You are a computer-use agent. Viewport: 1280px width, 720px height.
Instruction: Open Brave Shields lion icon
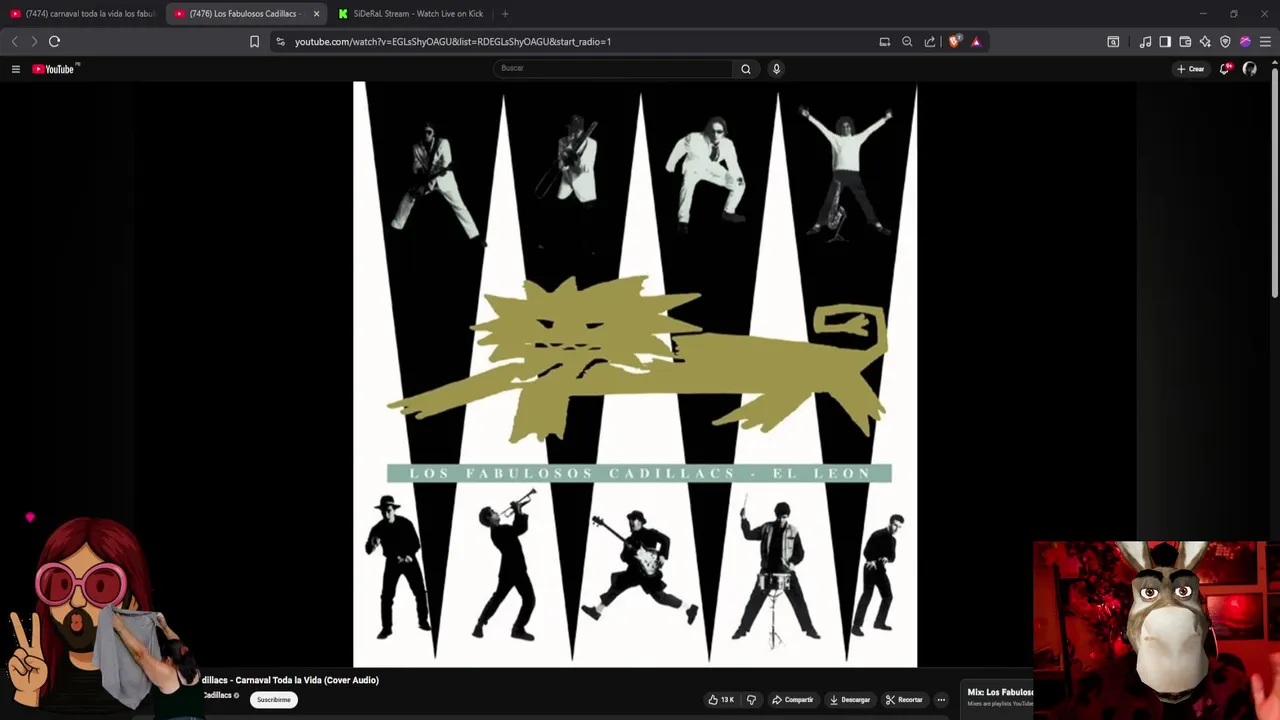(955, 41)
